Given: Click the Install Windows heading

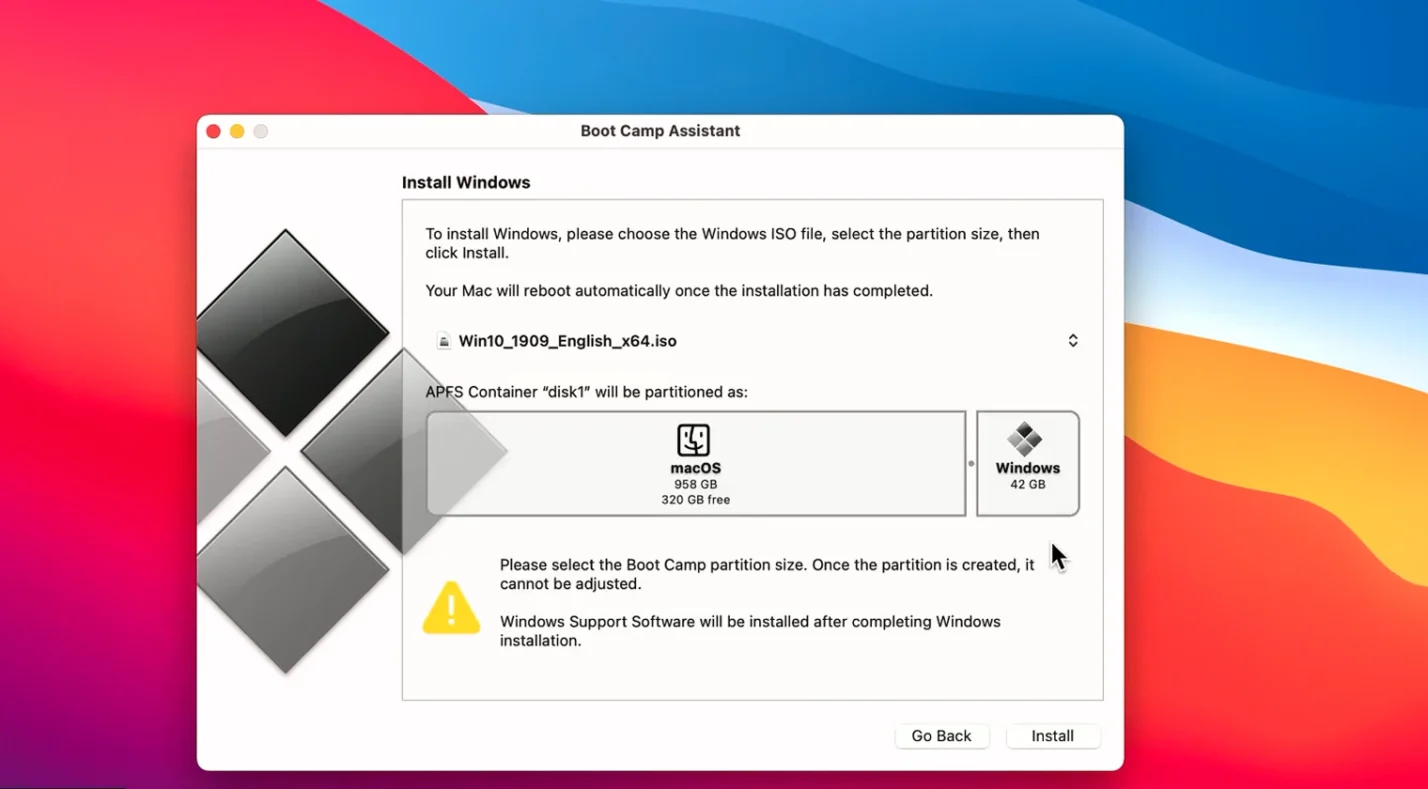Looking at the screenshot, I should [x=466, y=182].
